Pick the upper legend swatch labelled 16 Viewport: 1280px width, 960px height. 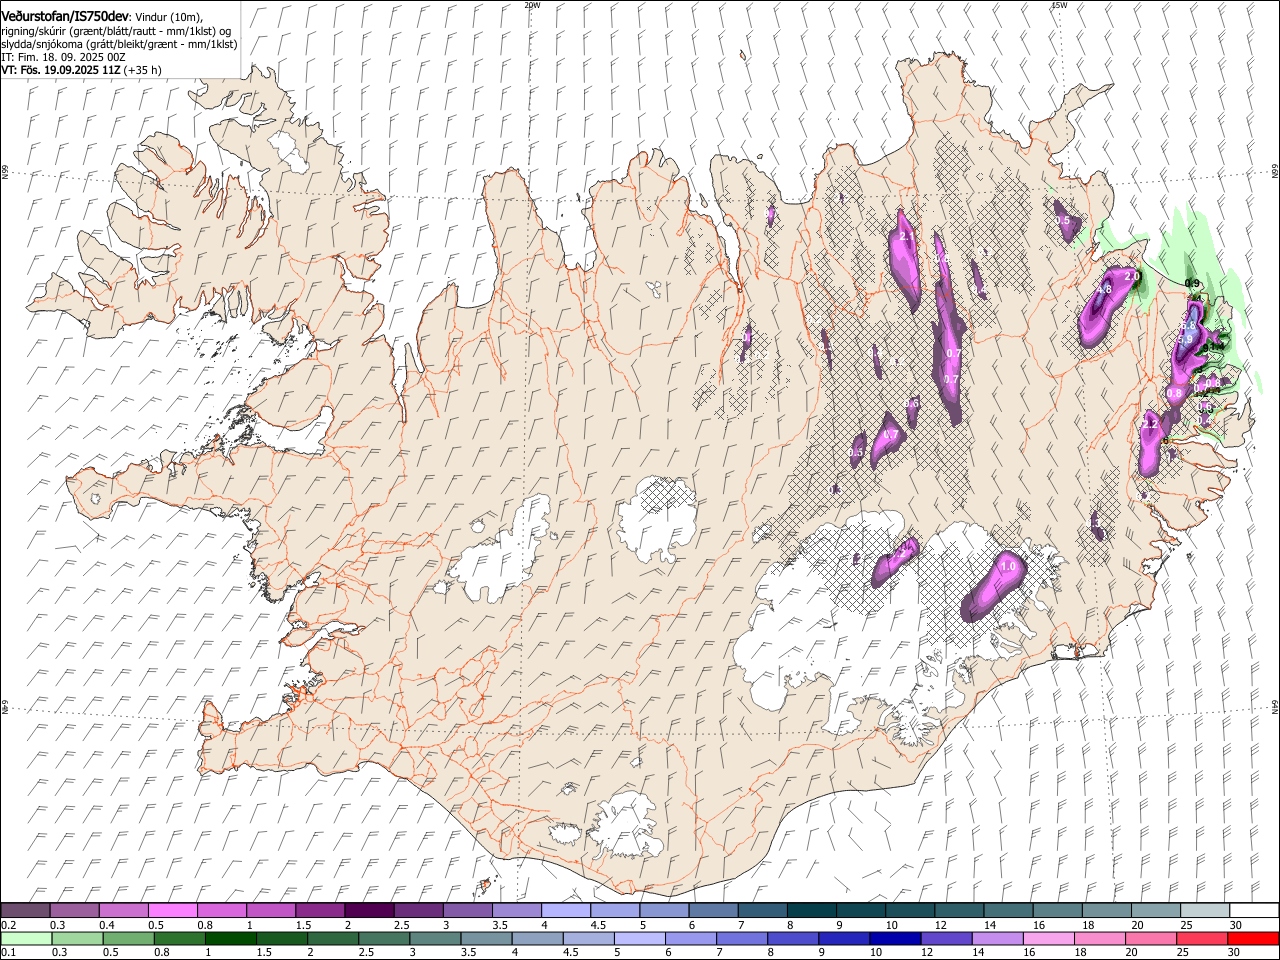pyautogui.click(x=1056, y=910)
